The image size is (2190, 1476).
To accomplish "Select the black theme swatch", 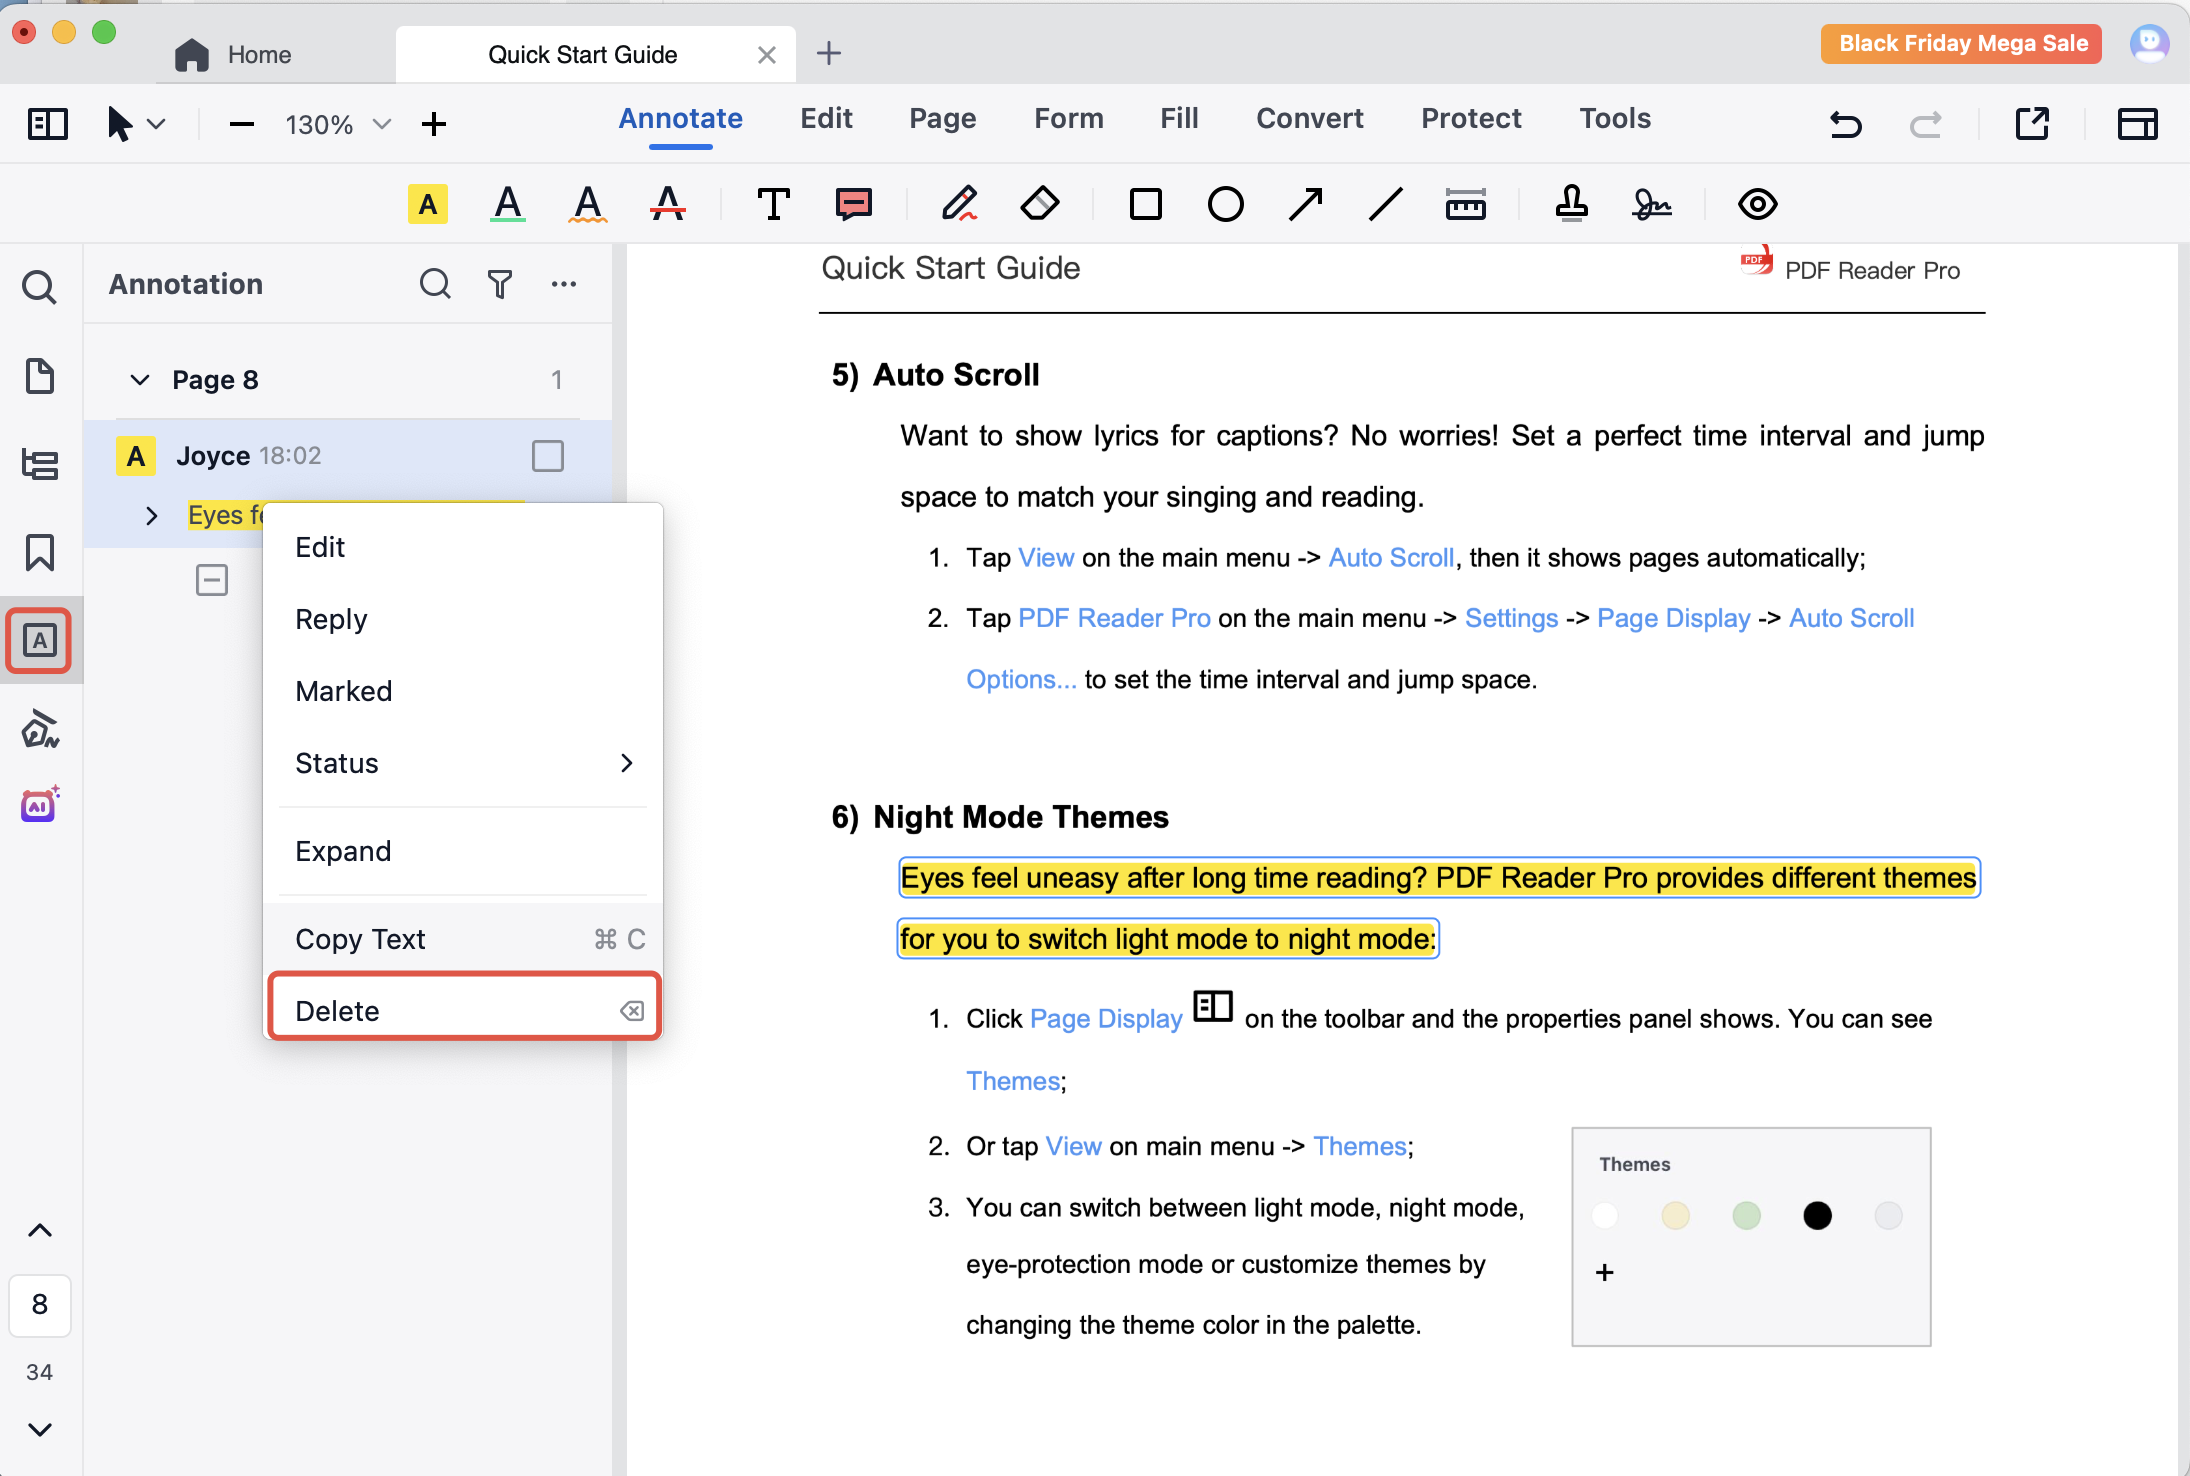I will coord(1817,1216).
